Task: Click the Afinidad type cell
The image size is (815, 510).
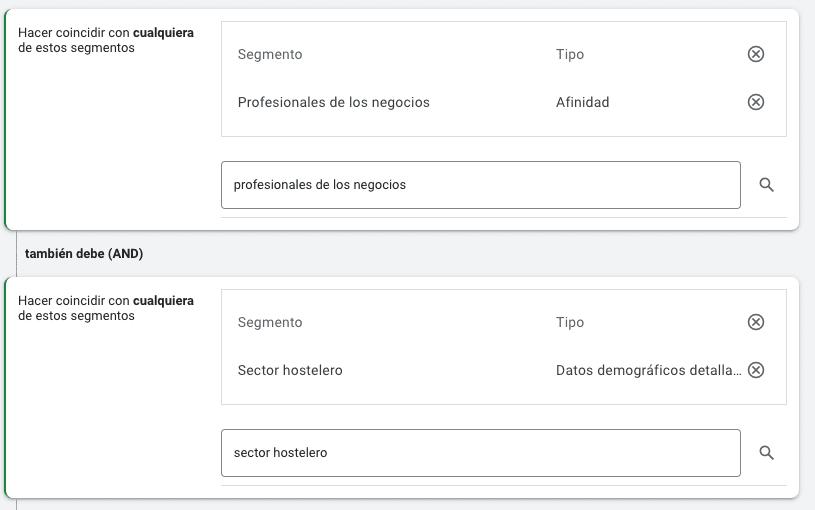Action: point(582,102)
